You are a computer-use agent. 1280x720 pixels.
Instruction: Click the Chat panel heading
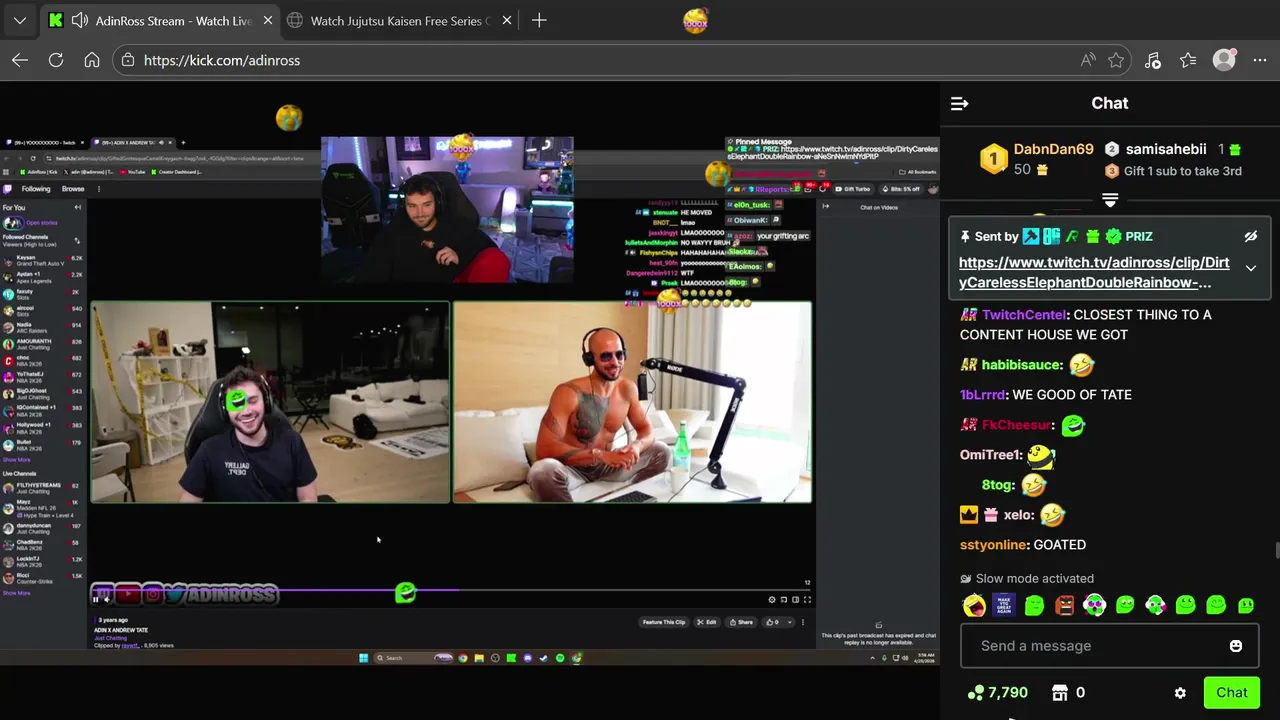1110,103
